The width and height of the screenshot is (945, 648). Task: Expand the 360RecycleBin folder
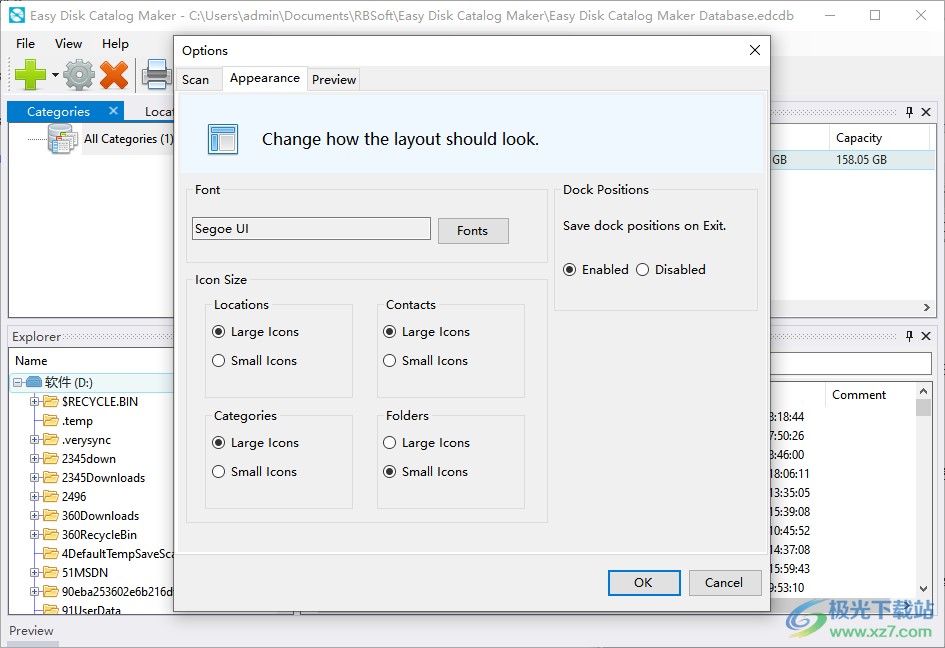tap(35, 535)
